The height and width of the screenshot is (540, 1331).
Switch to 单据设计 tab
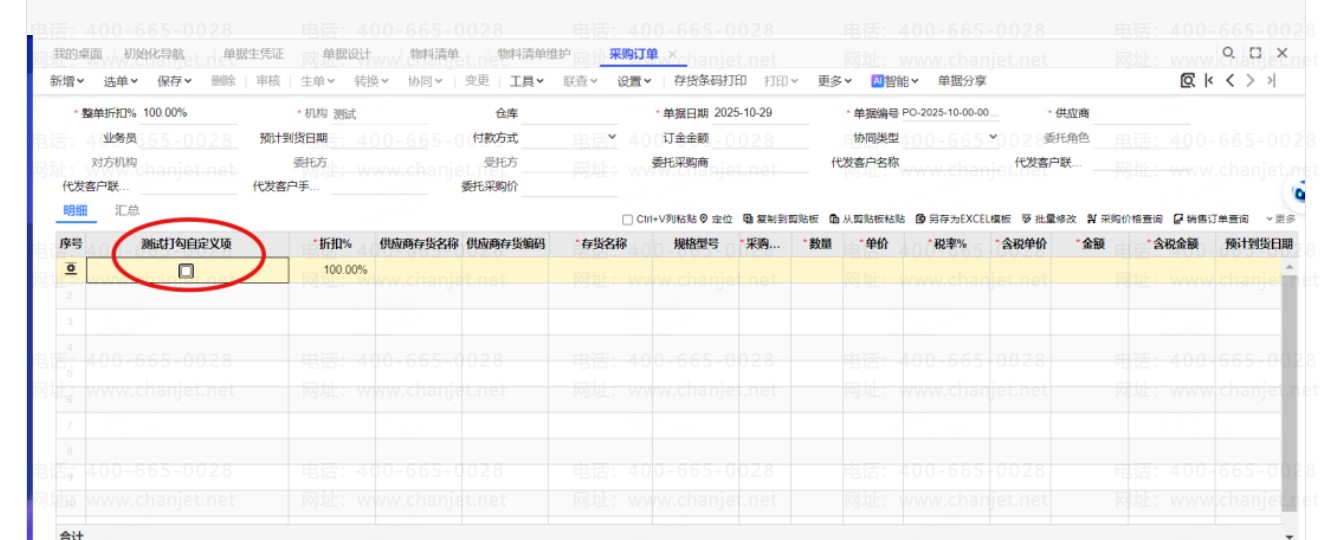(x=346, y=54)
